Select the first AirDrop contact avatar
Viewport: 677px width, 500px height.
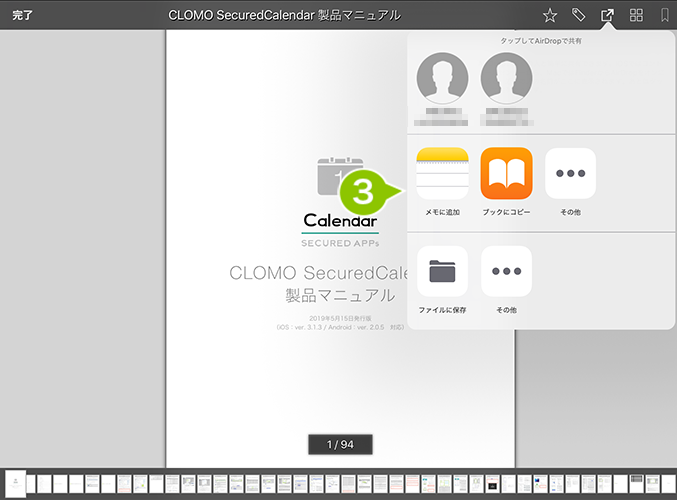[x=442, y=78]
